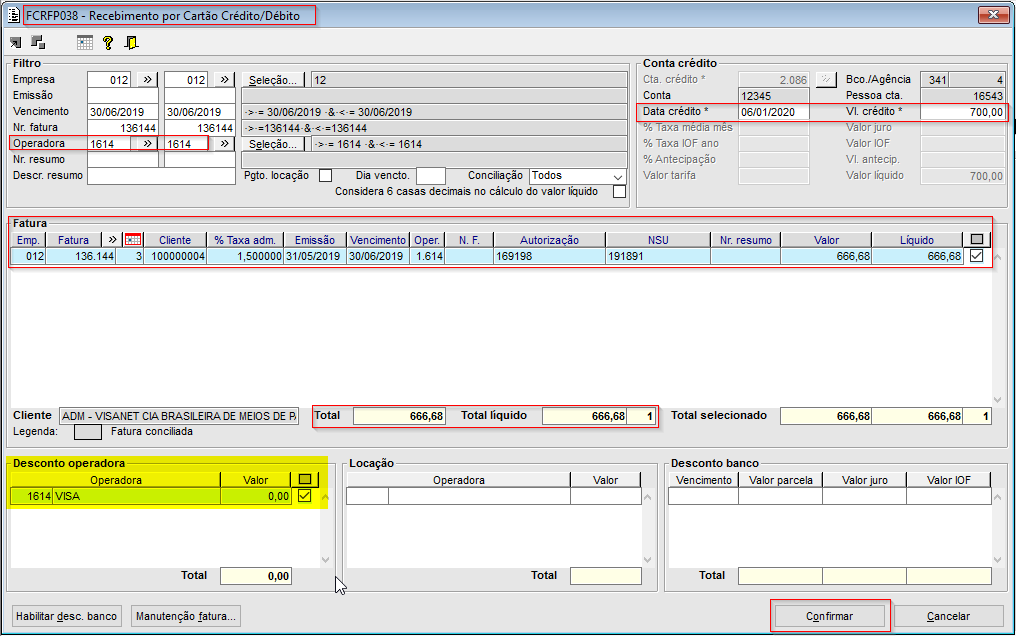Screen dimensions: 1016x636
Task: Click the Descr. resumo field
Action: 161,176
